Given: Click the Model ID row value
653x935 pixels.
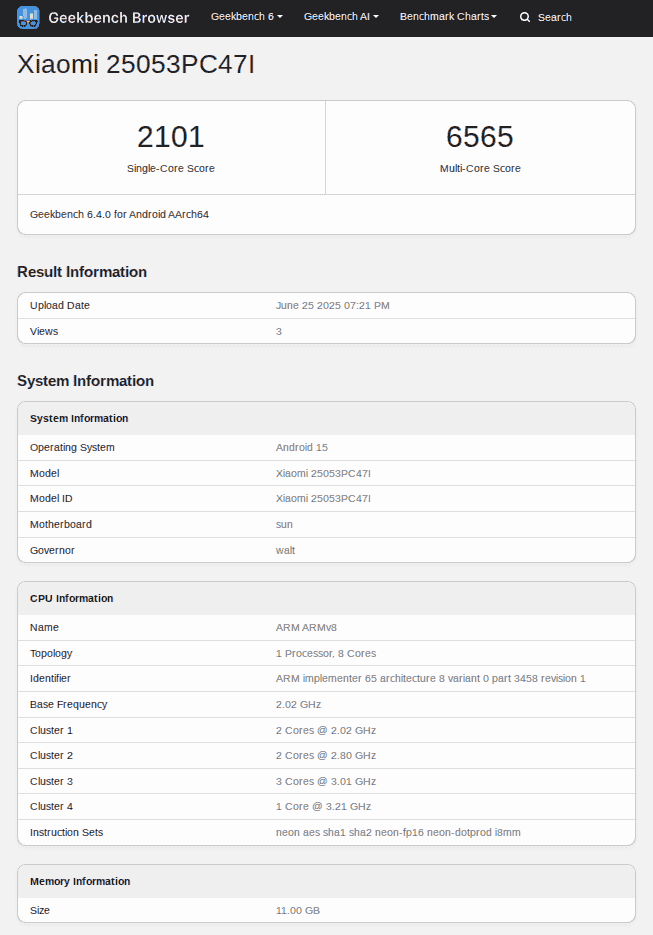Looking at the screenshot, I should tap(323, 498).
